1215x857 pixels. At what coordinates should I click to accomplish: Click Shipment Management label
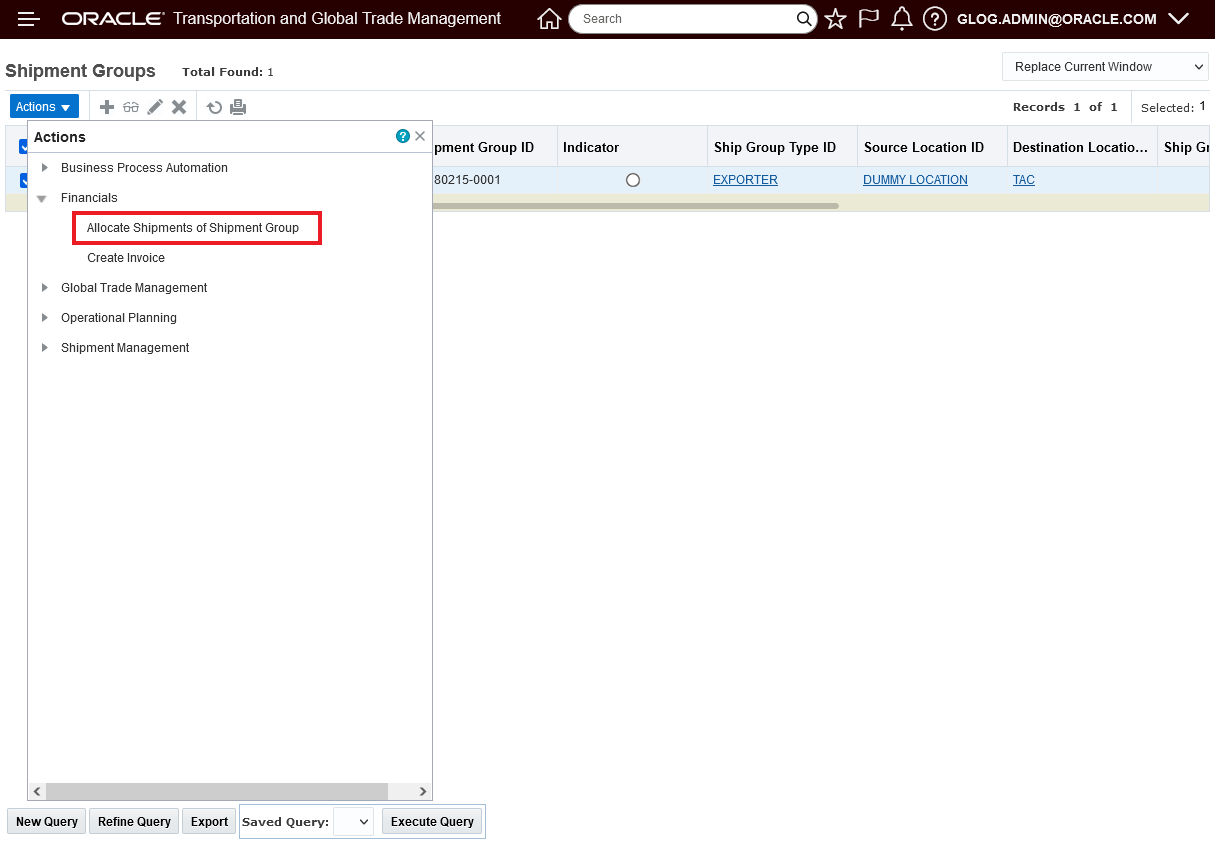(125, 348)
